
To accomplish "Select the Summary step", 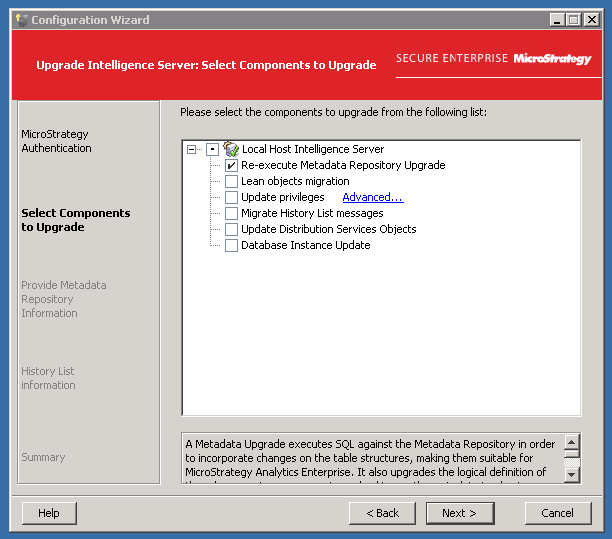I will (43, 457).
